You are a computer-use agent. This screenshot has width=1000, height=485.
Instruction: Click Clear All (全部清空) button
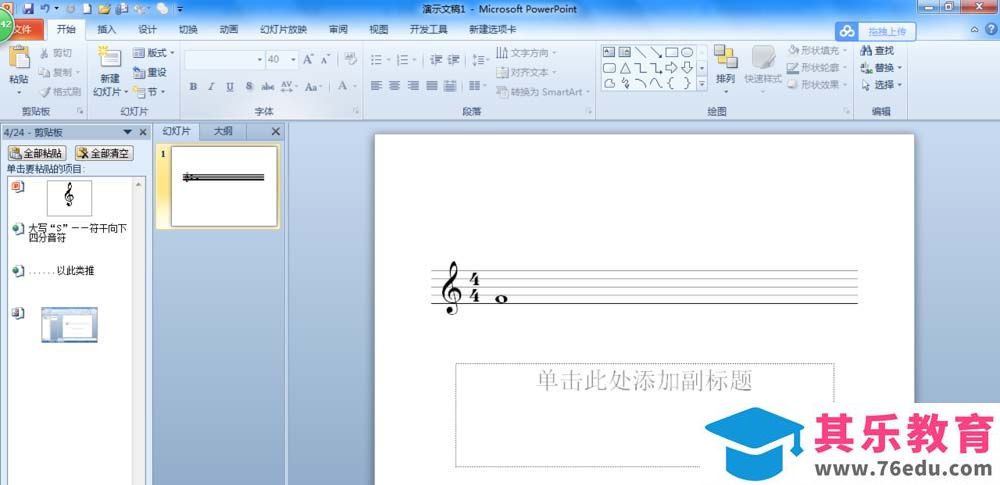(104, 153)
